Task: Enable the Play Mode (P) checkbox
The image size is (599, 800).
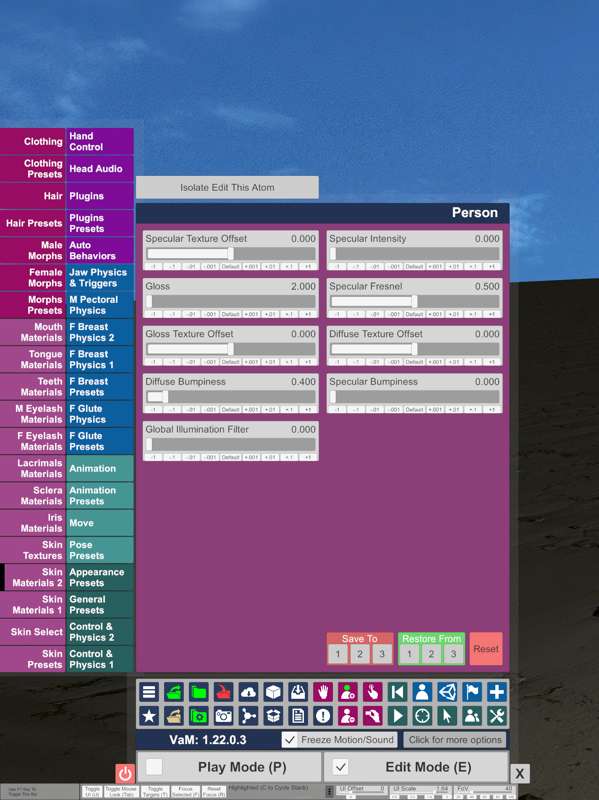Action: pyautogui.click(x=154, y=766)
